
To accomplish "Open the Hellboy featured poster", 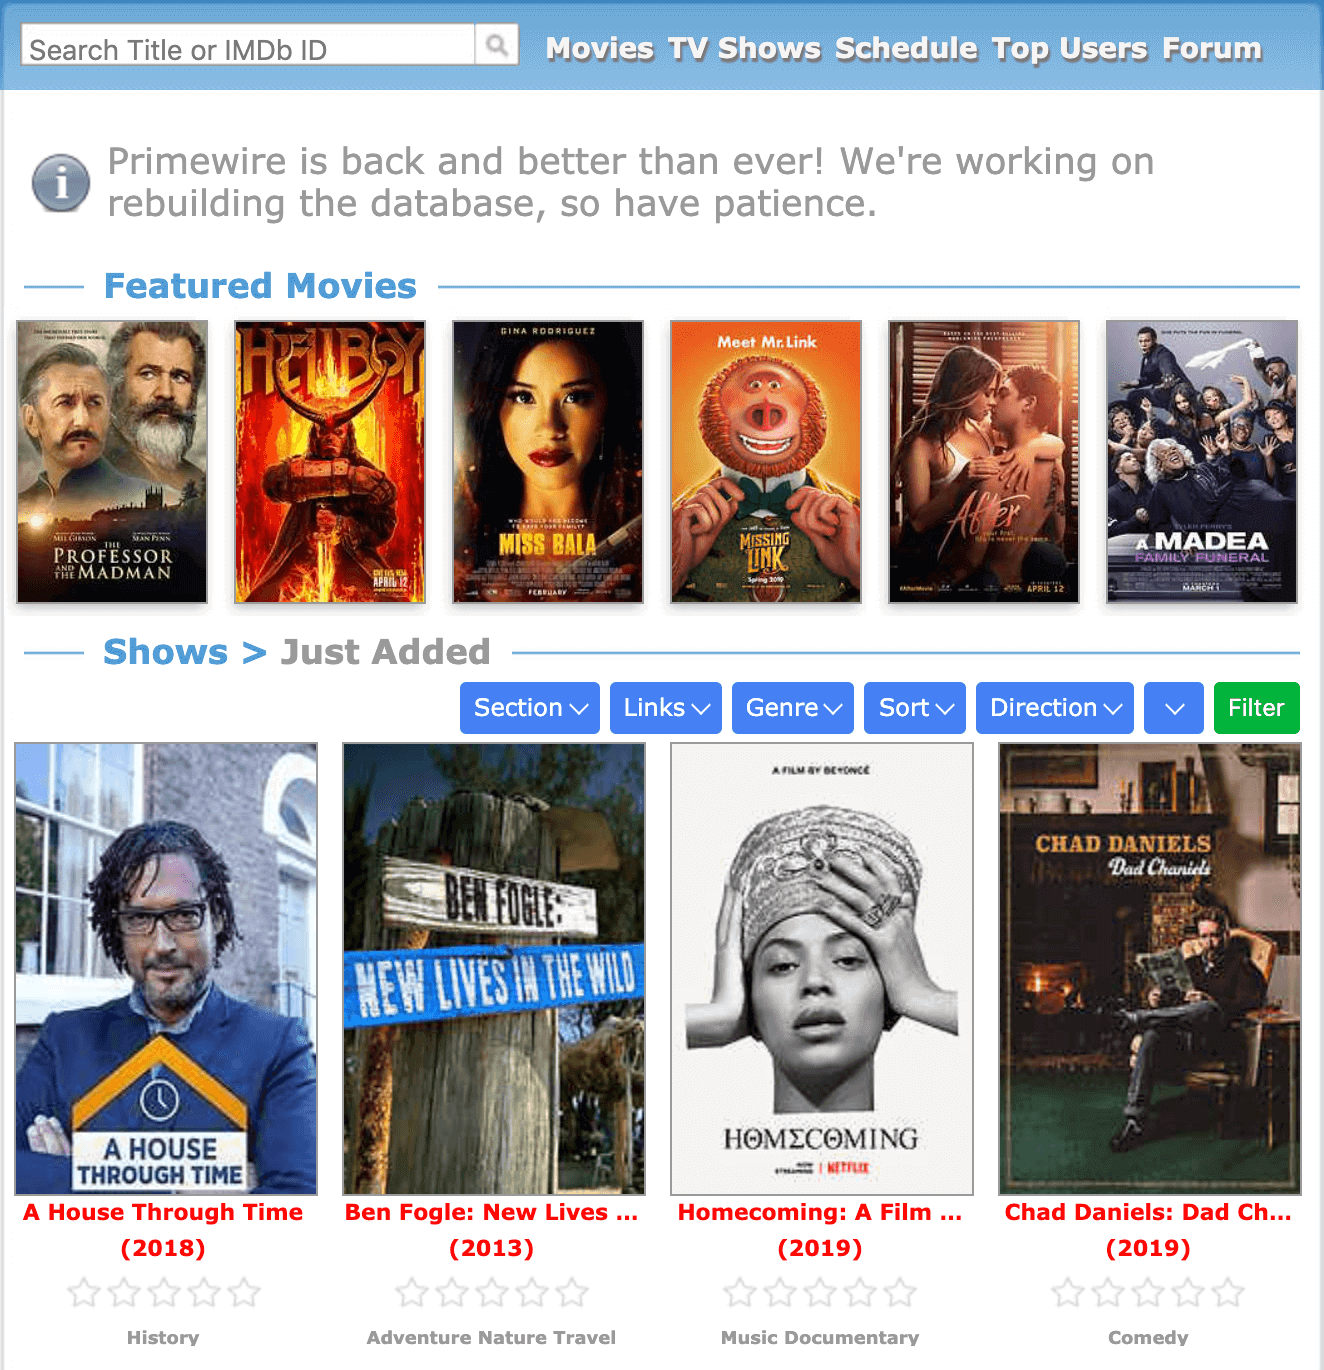I will (330, 462).
